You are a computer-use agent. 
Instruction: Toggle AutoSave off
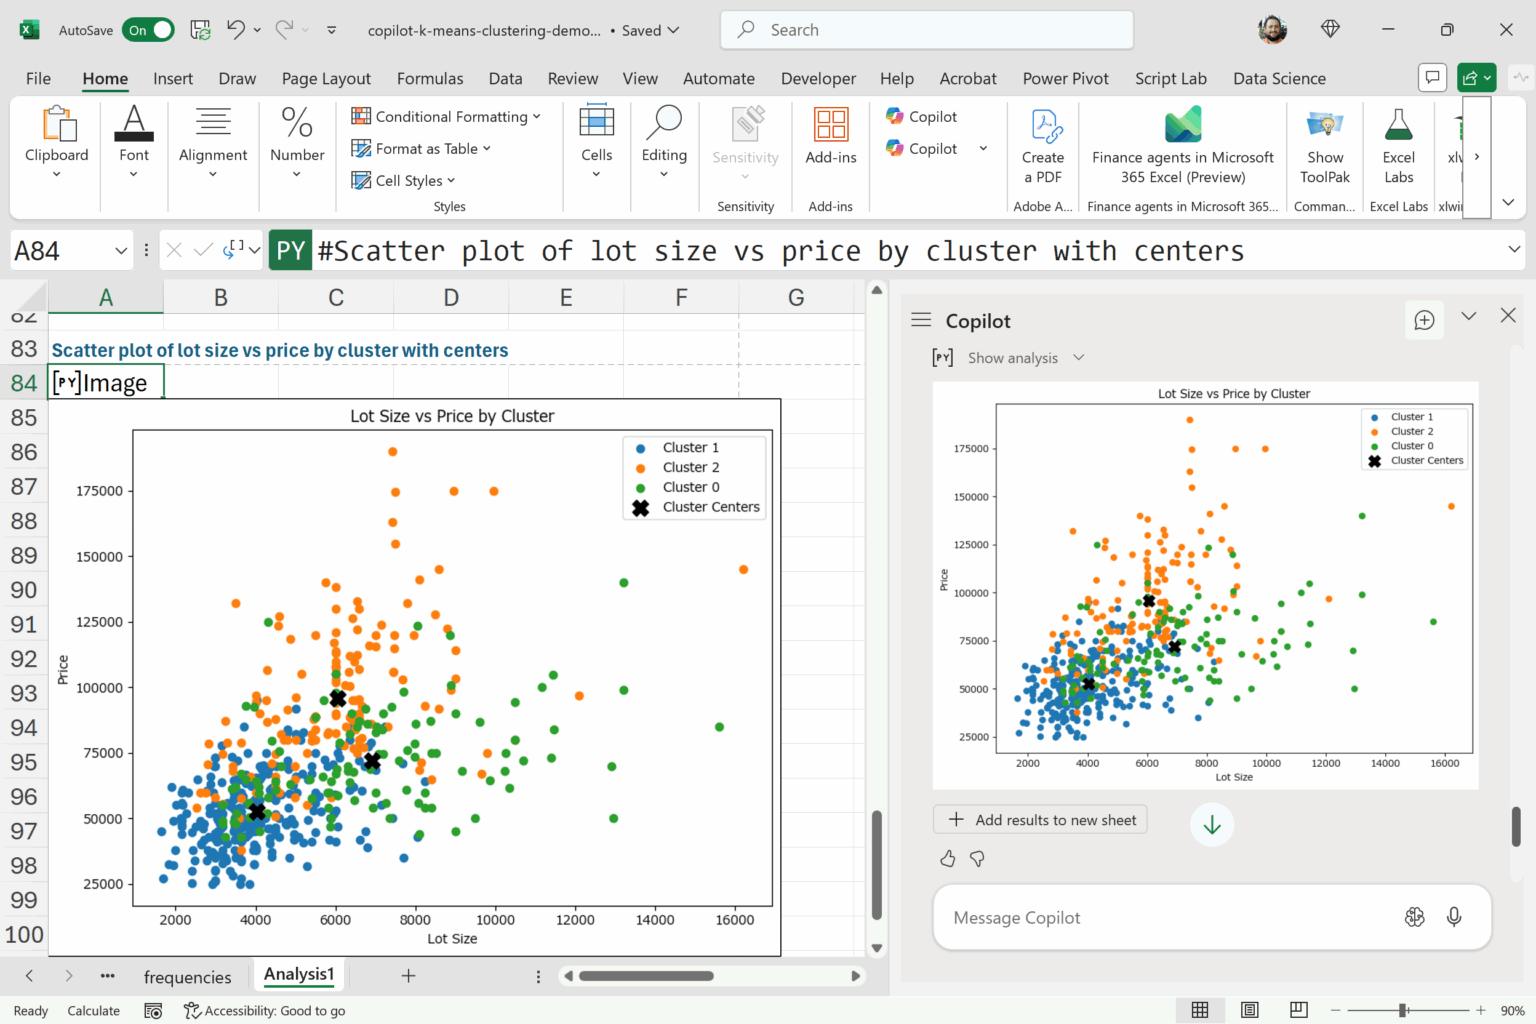coord(148,30)
